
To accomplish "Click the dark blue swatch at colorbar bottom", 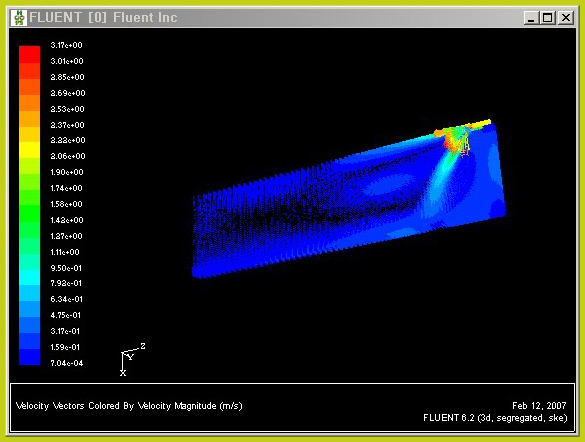I will 29,357.
